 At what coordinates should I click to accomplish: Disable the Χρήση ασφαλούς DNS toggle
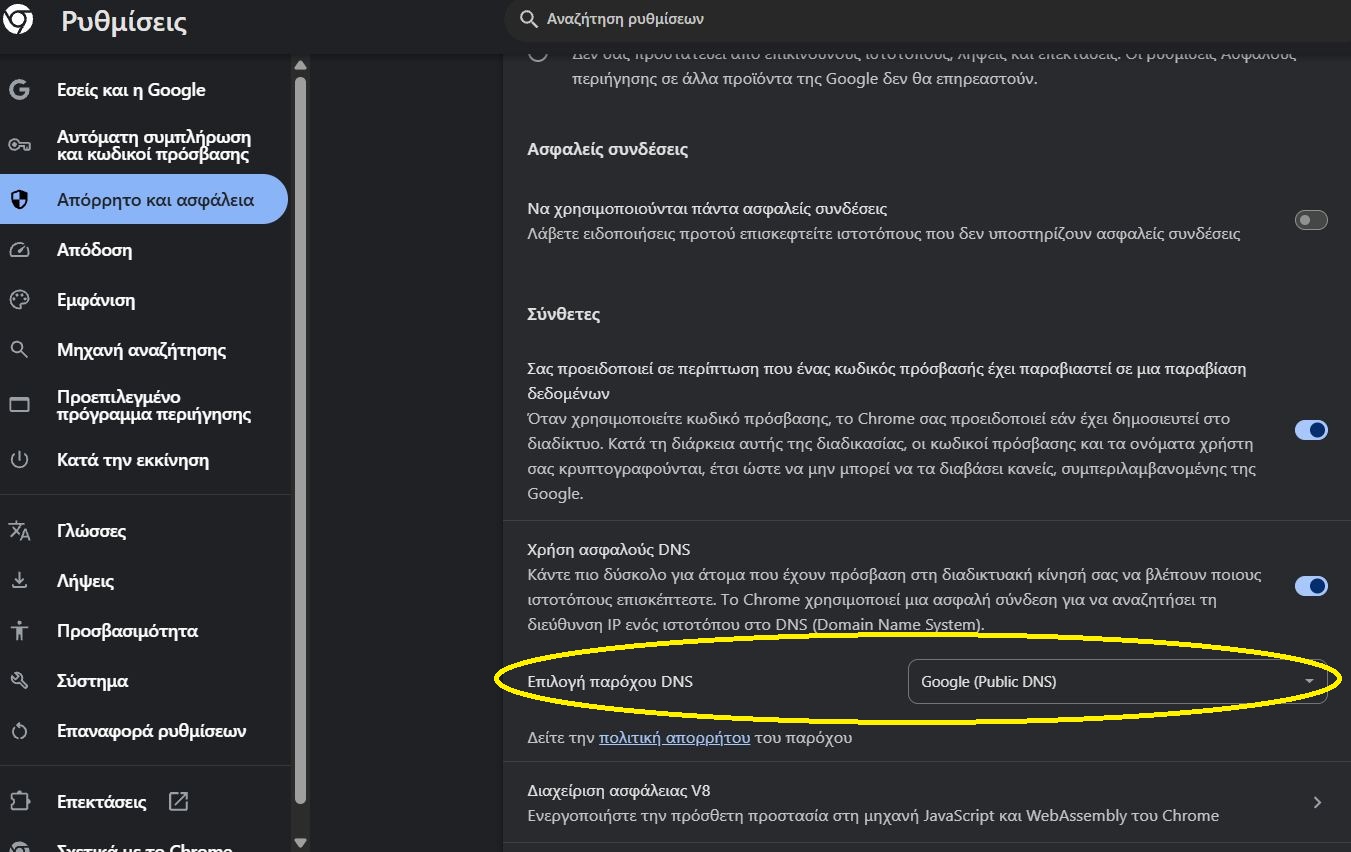tap(1310, 586)
